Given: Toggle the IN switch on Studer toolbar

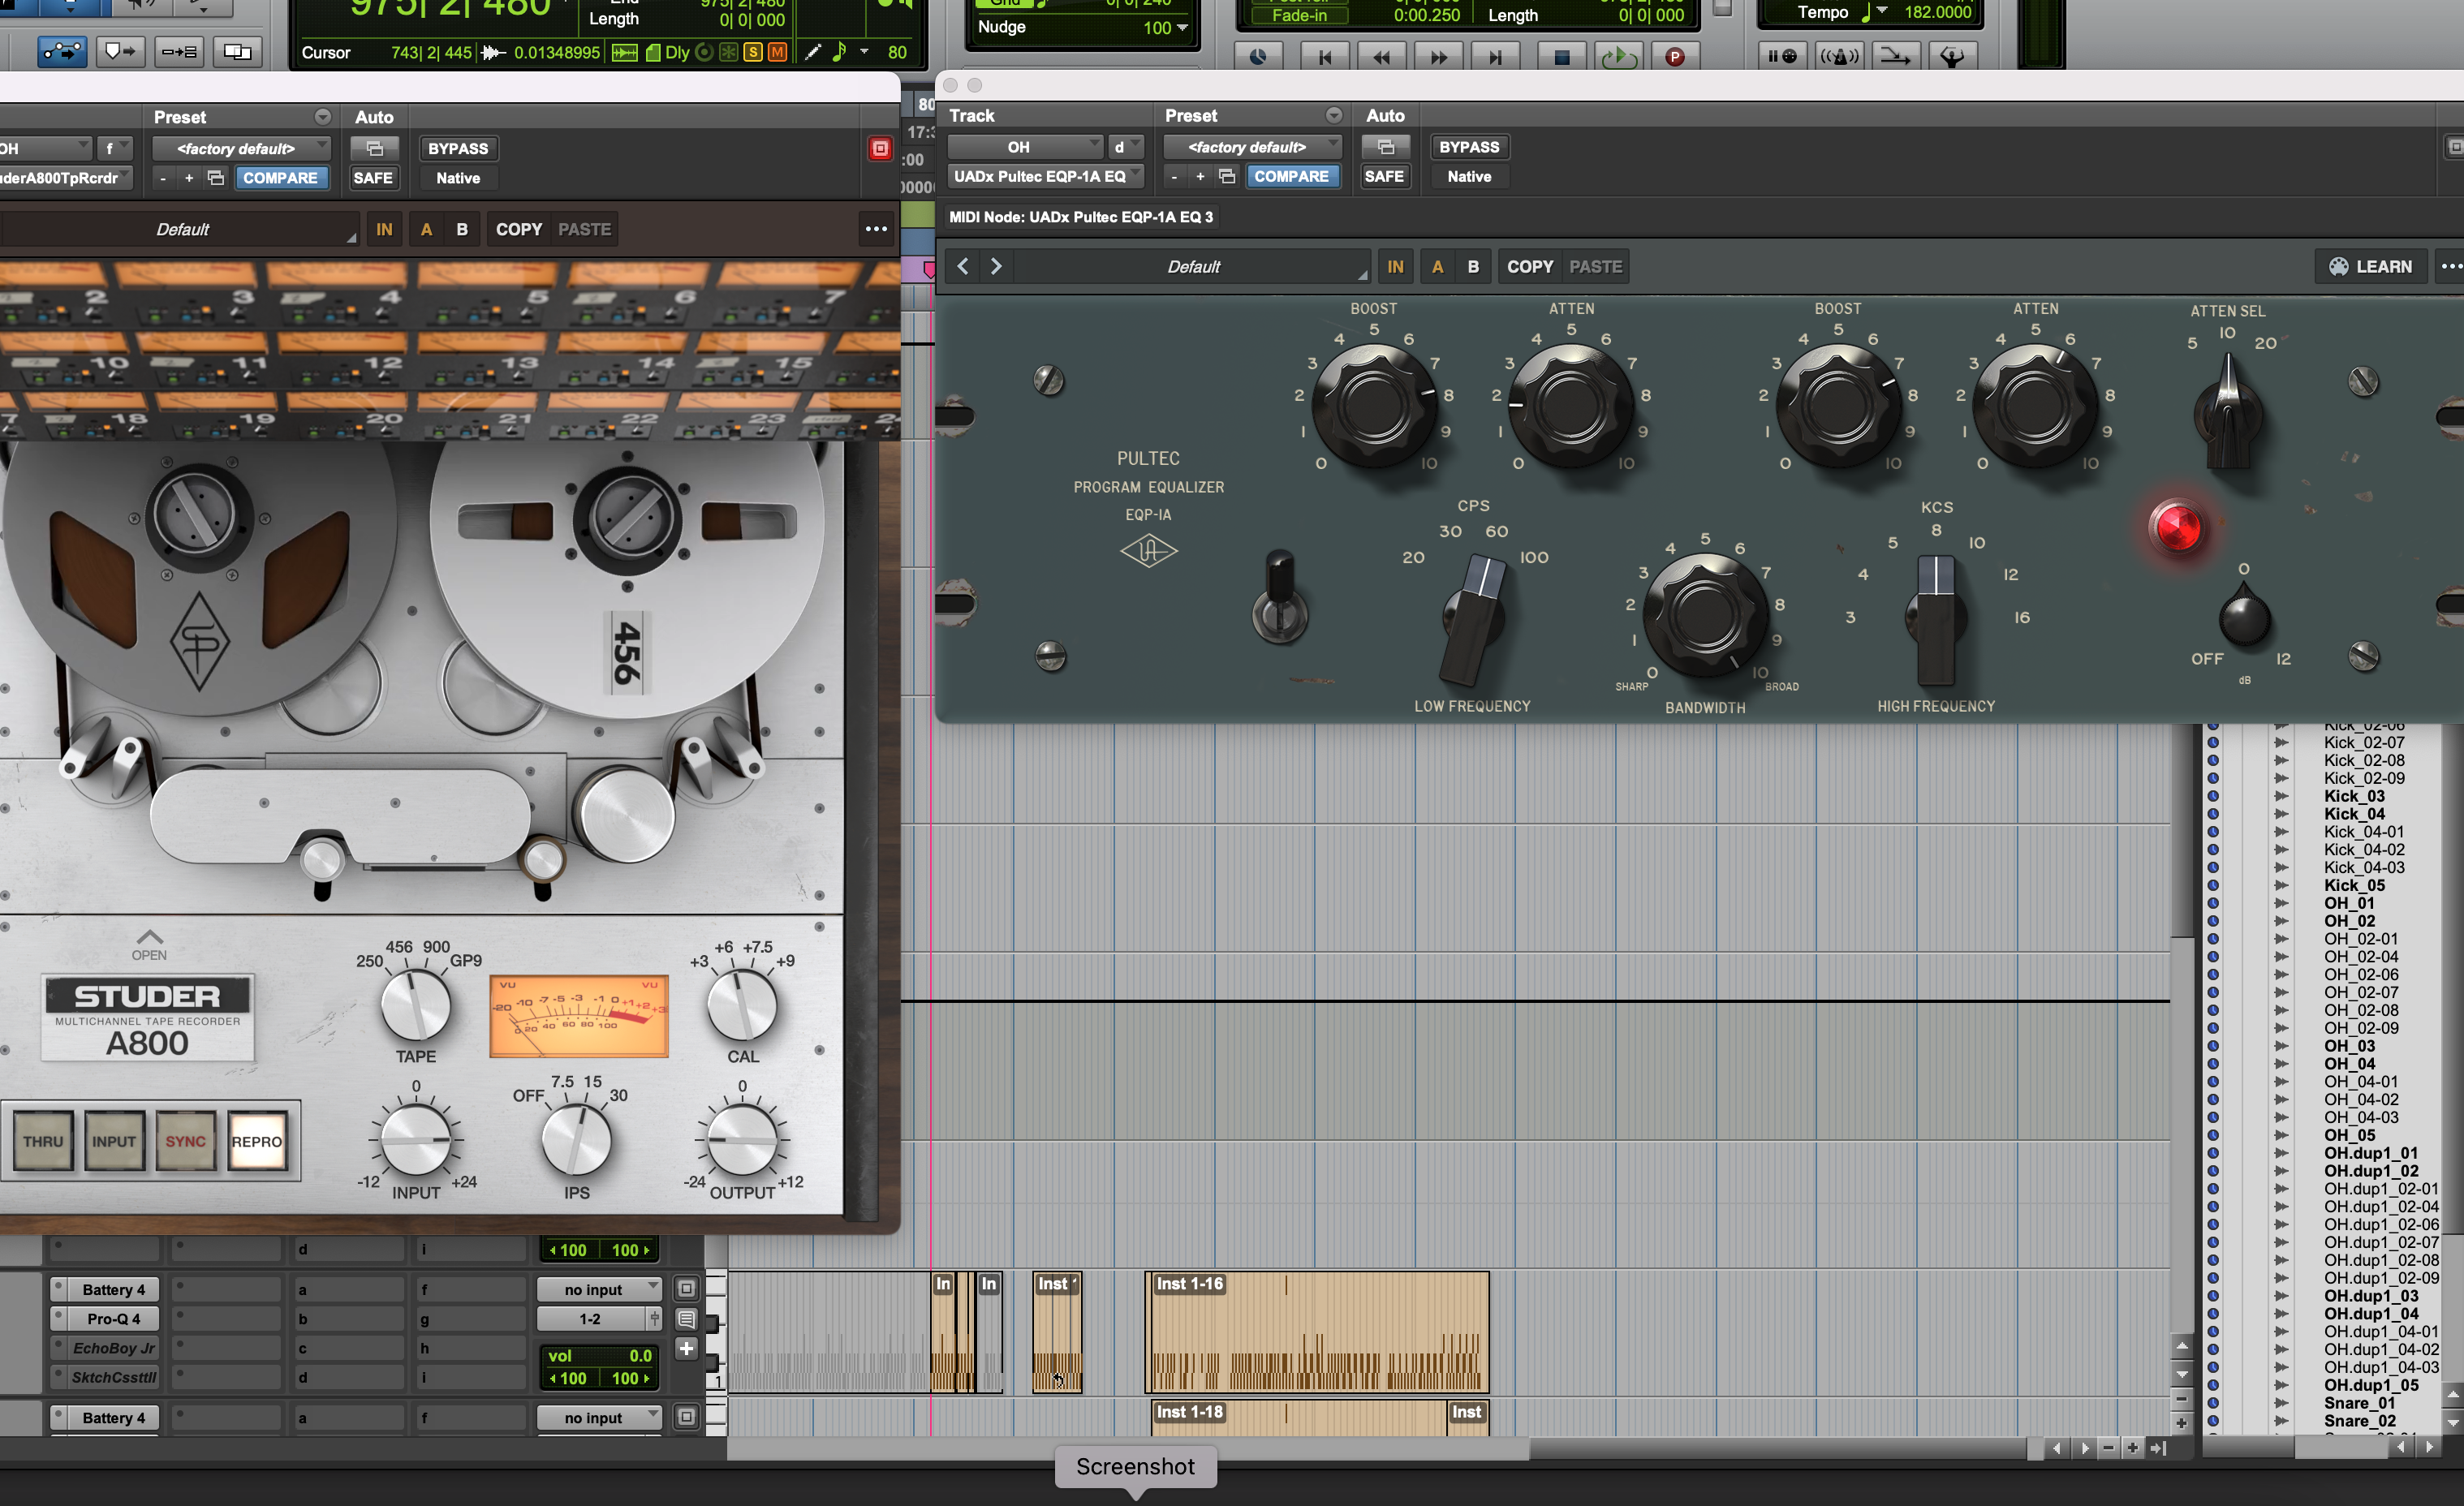Looking at the screenshot, I should [384, 229].
